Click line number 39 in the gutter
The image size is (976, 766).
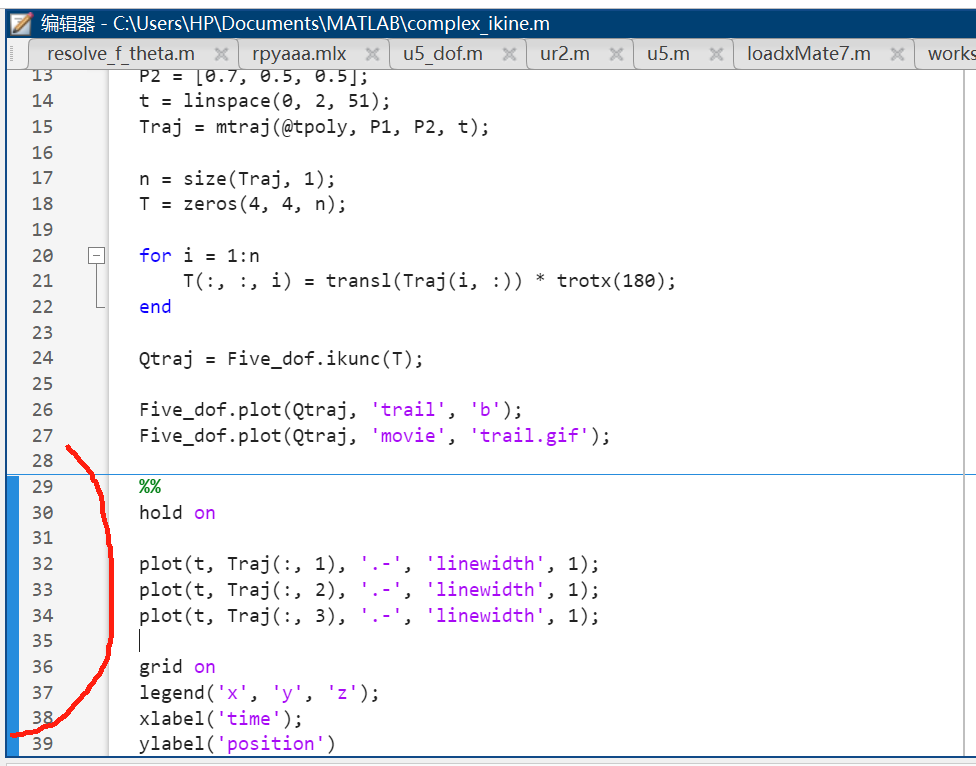pyautogui.click(x=42, y=744)
